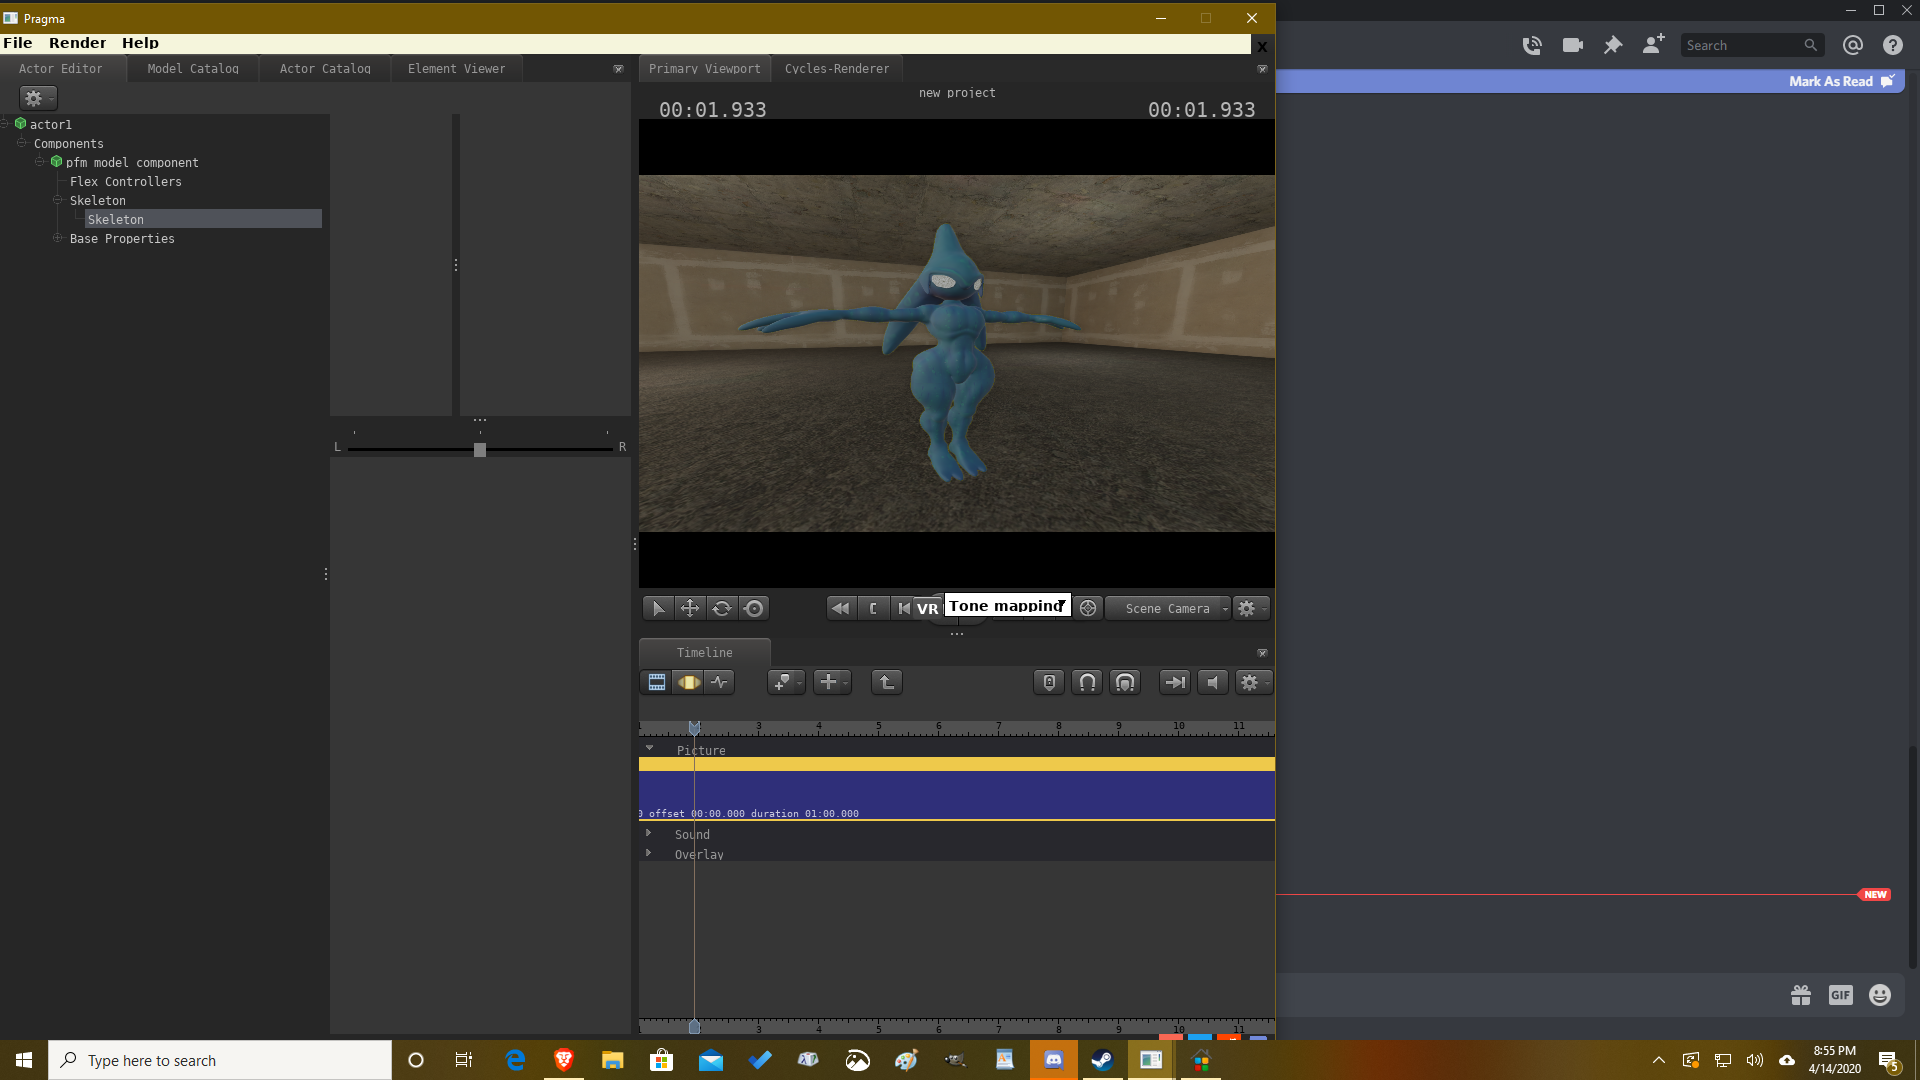Toggle timeline snapping magnet
Viewport: 1920px width, 1080px height.
coord(1087,682)
